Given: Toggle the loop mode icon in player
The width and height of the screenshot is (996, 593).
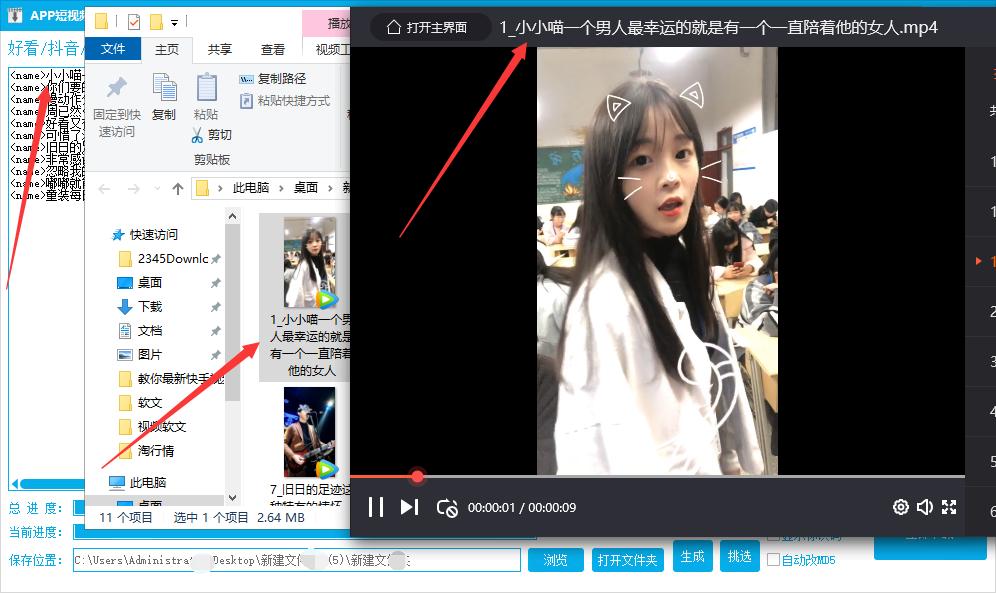Looking at the screenshot, I should click(447, 508).
